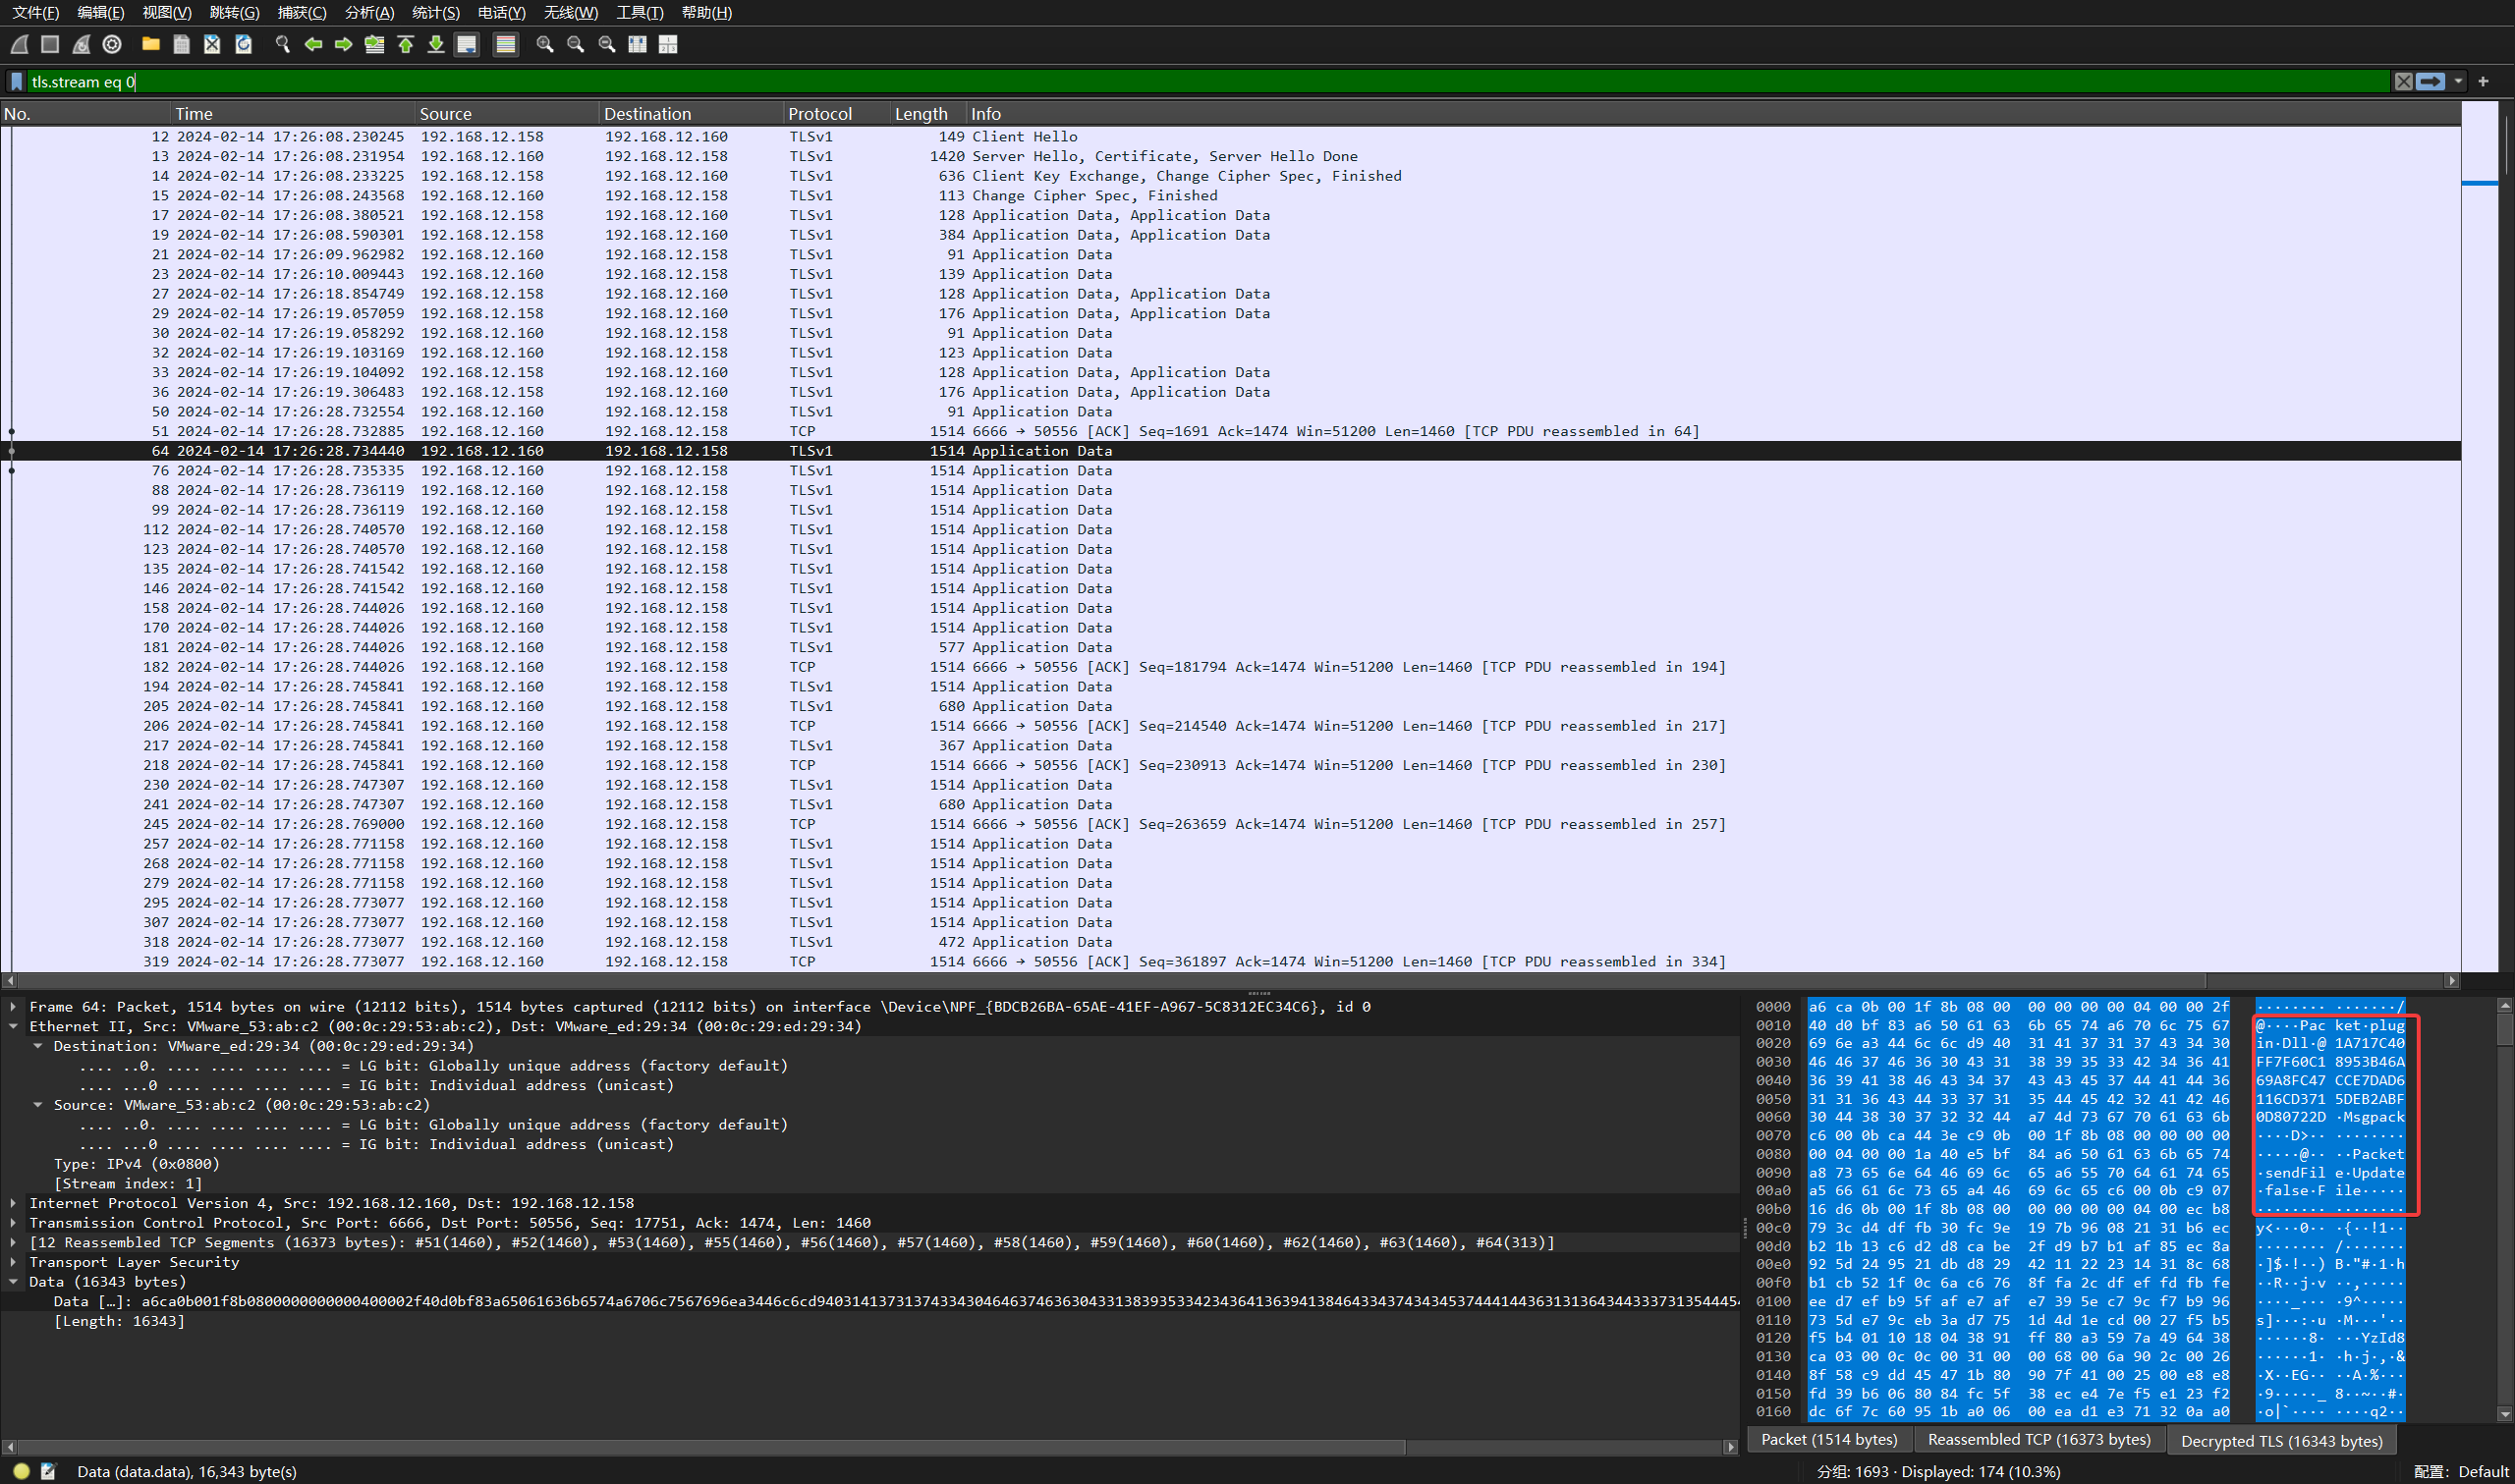The width and height of the screenshot is (2515, 1484).
Task: Clear the display filter with X button
Action: (x=2403, y=82)
